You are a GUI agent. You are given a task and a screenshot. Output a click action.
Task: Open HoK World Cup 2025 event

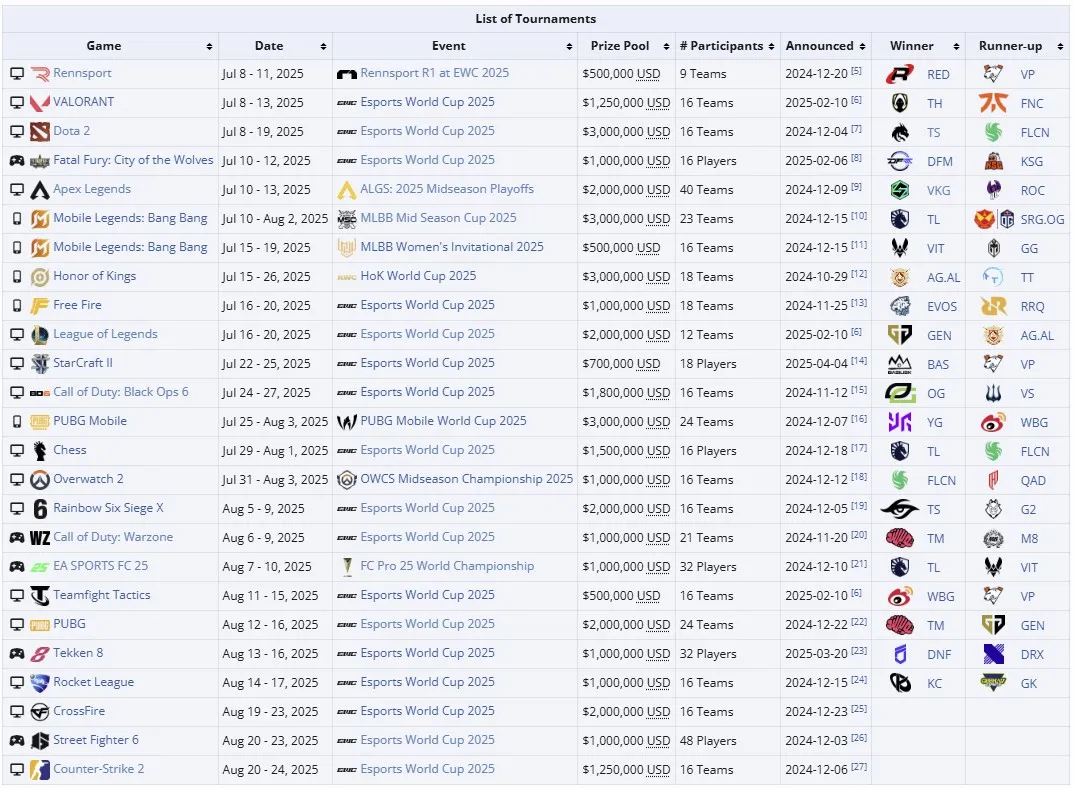pyautogui.click(x=418, y=275)
